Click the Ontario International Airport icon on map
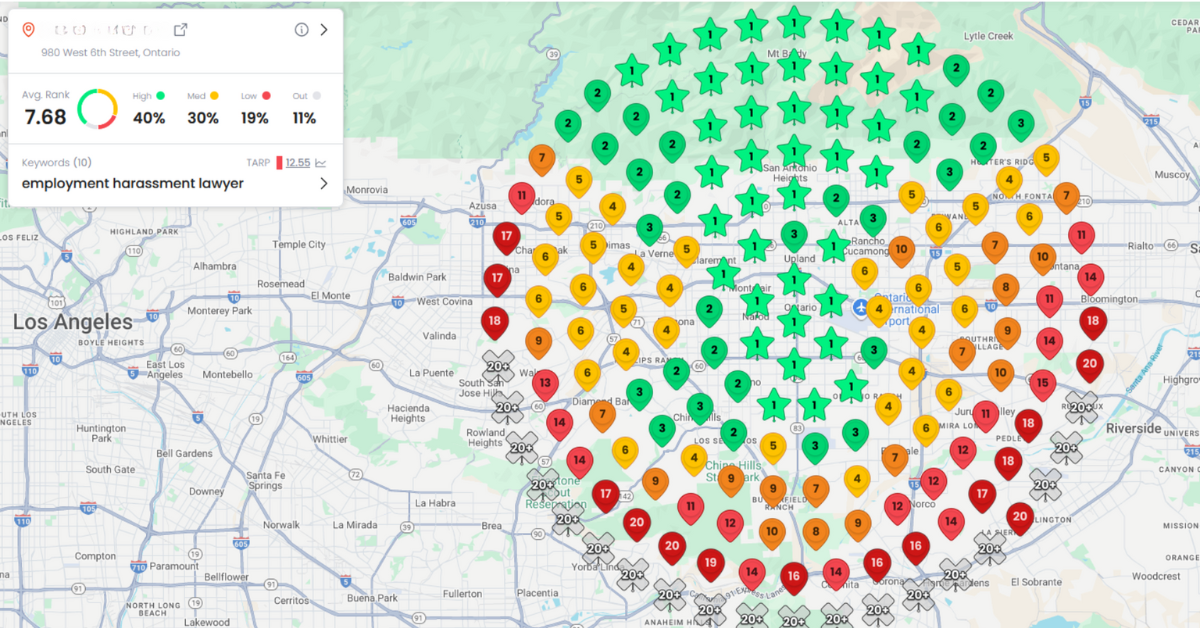Screen dimensions: 1200x628 pos(861,308)
